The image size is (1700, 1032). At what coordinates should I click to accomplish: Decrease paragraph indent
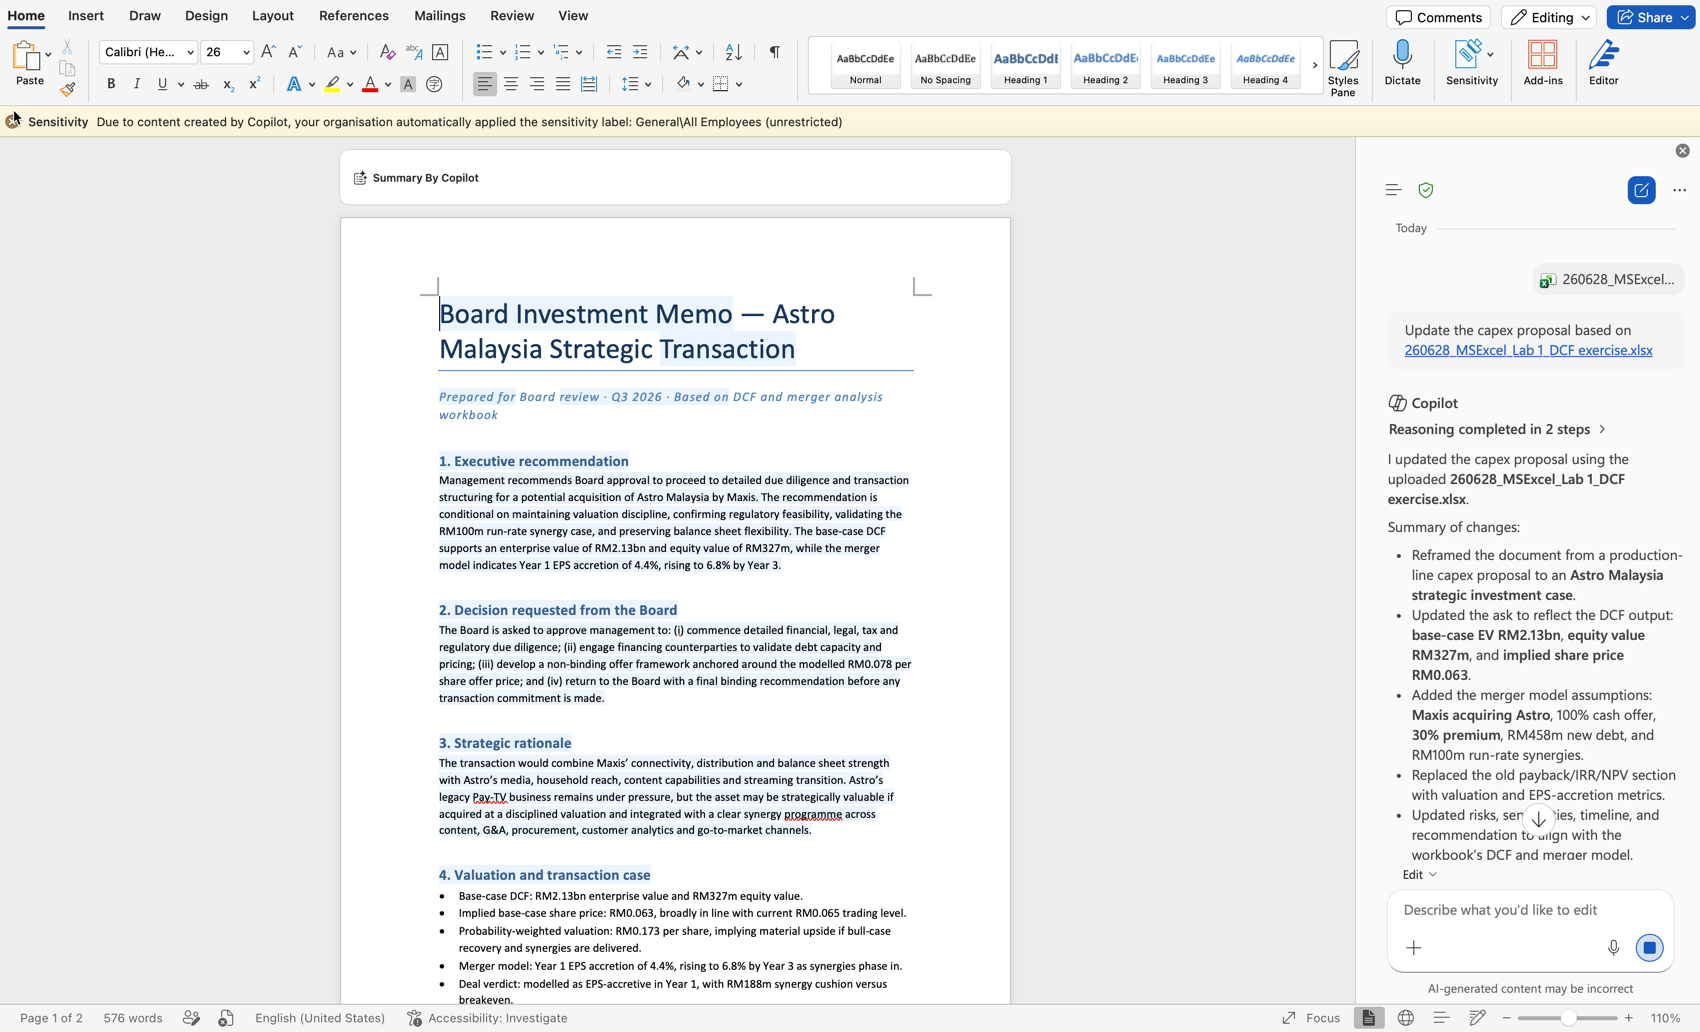point(614,52)
